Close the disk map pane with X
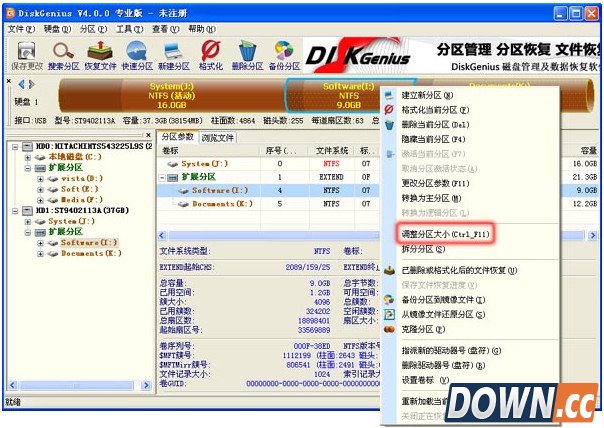 point(9,81)
